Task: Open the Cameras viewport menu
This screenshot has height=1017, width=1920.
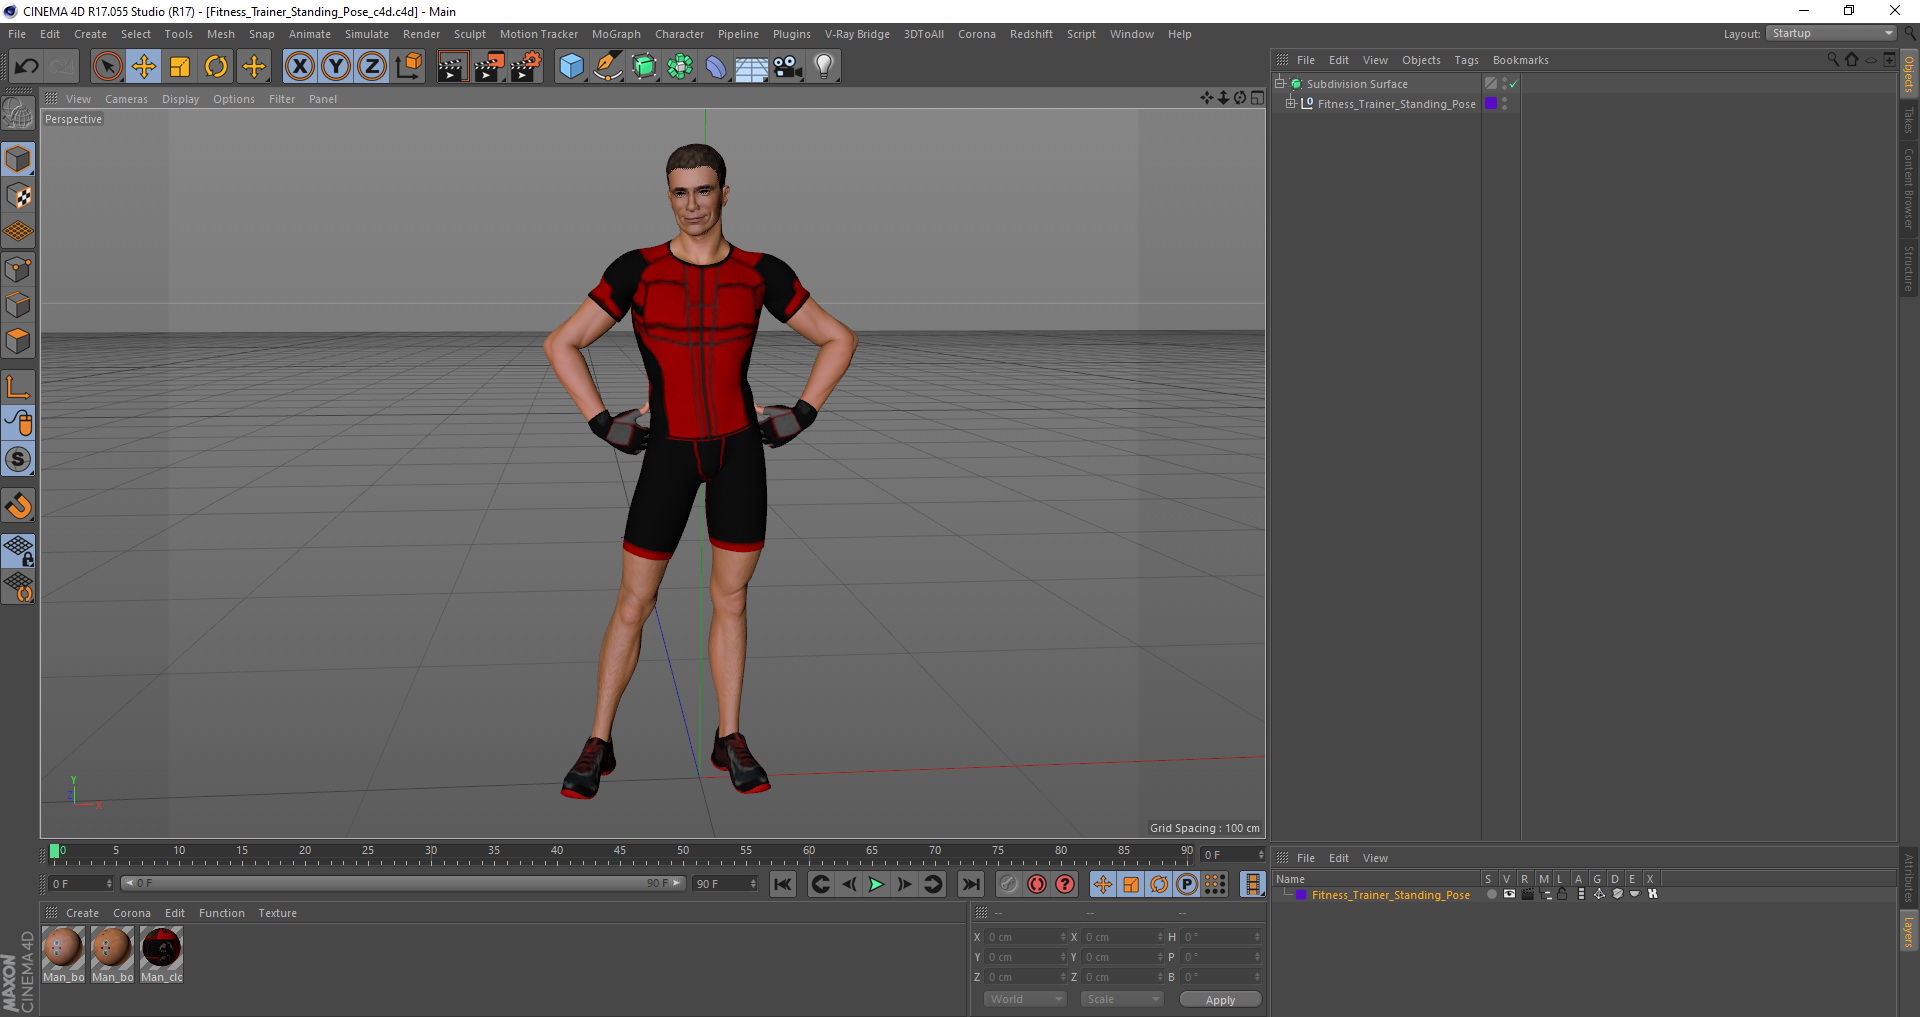Action: pos(126,99)
